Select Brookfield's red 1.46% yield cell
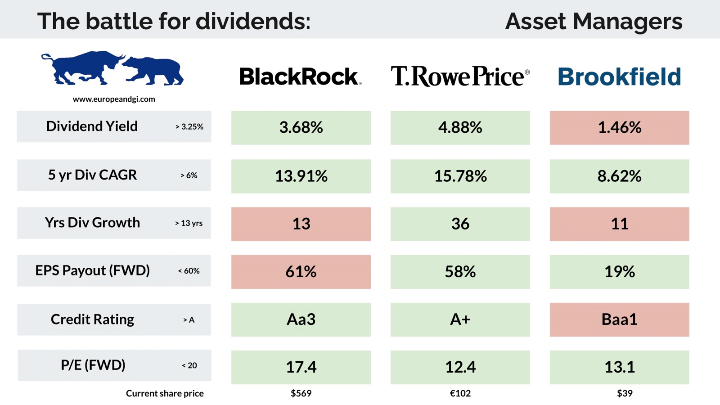The height and width of the screenshot is (405, 720). coord(619,127)
